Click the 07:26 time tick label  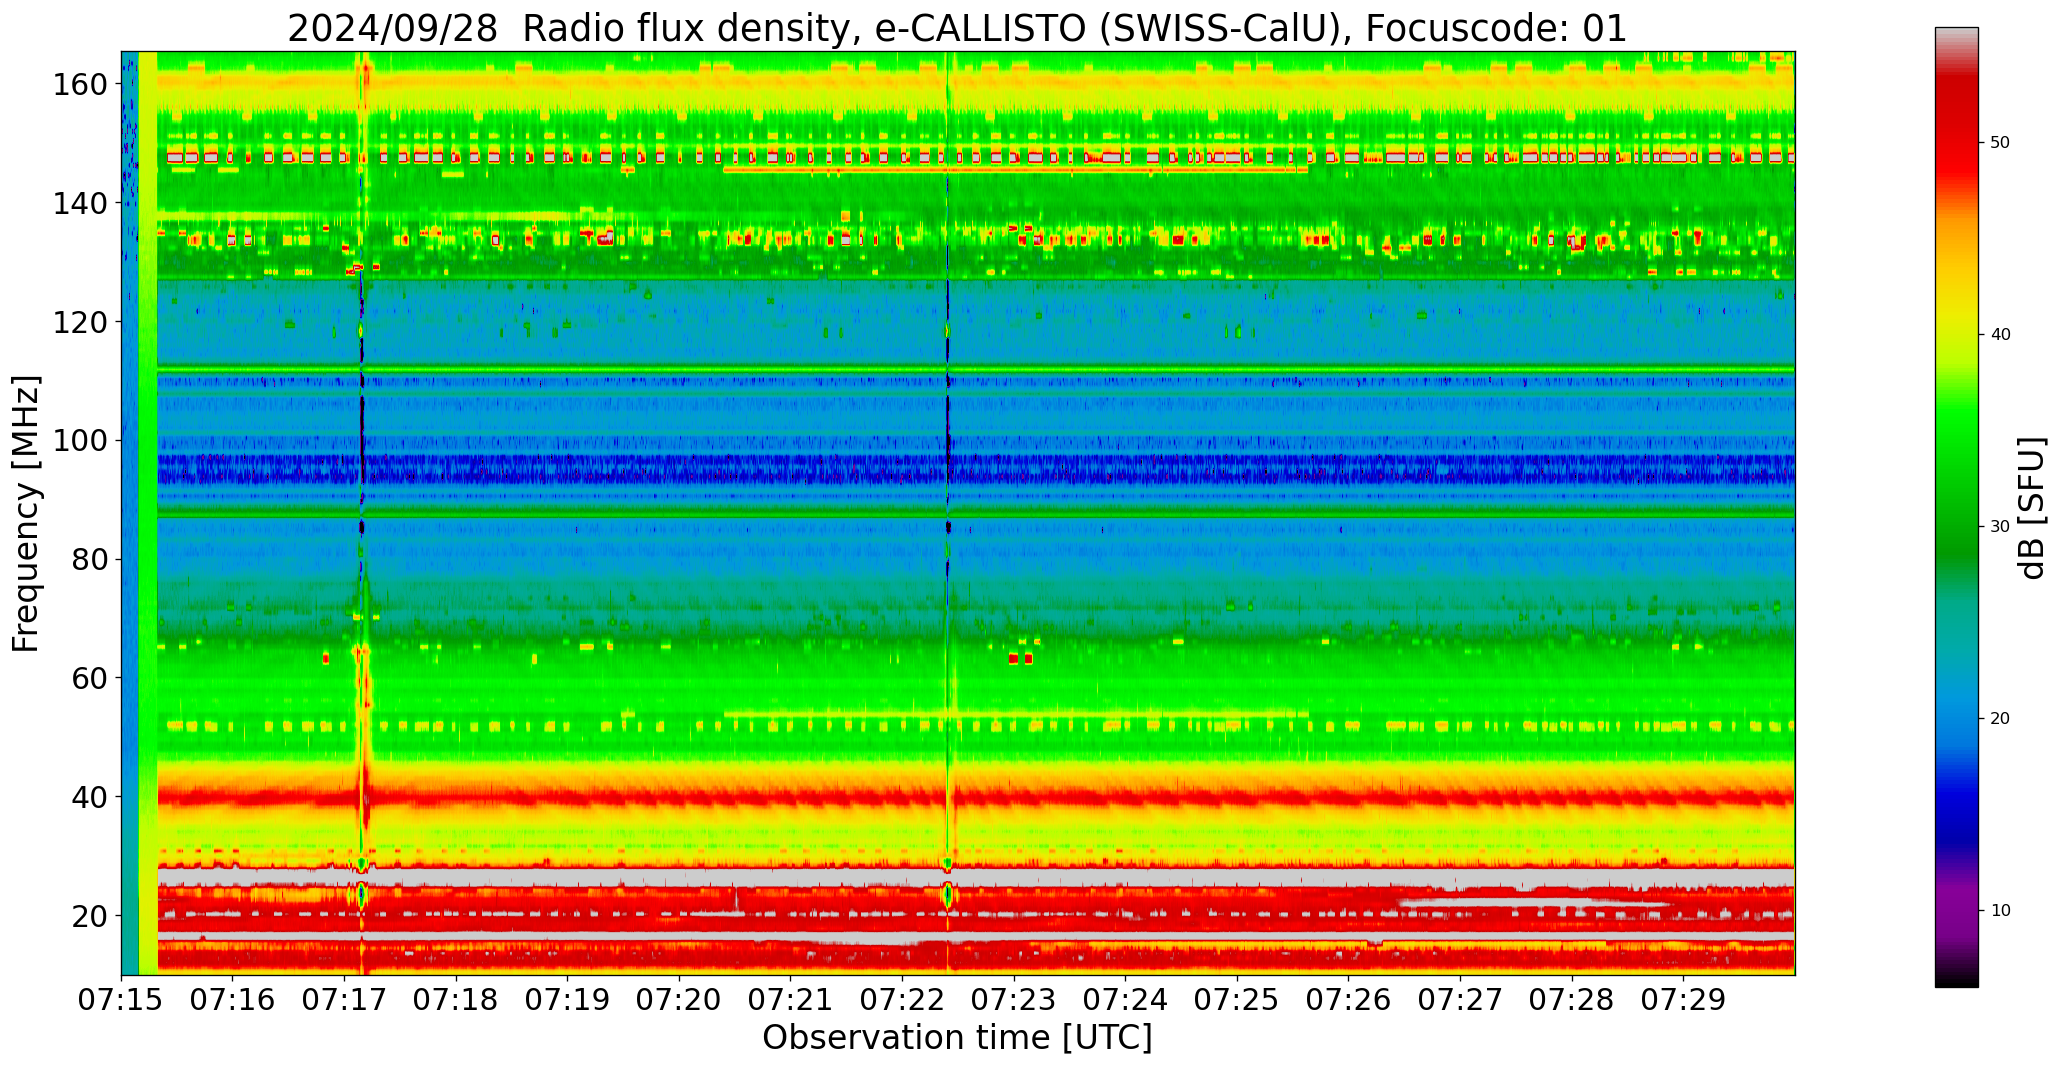pos(1349,999)
